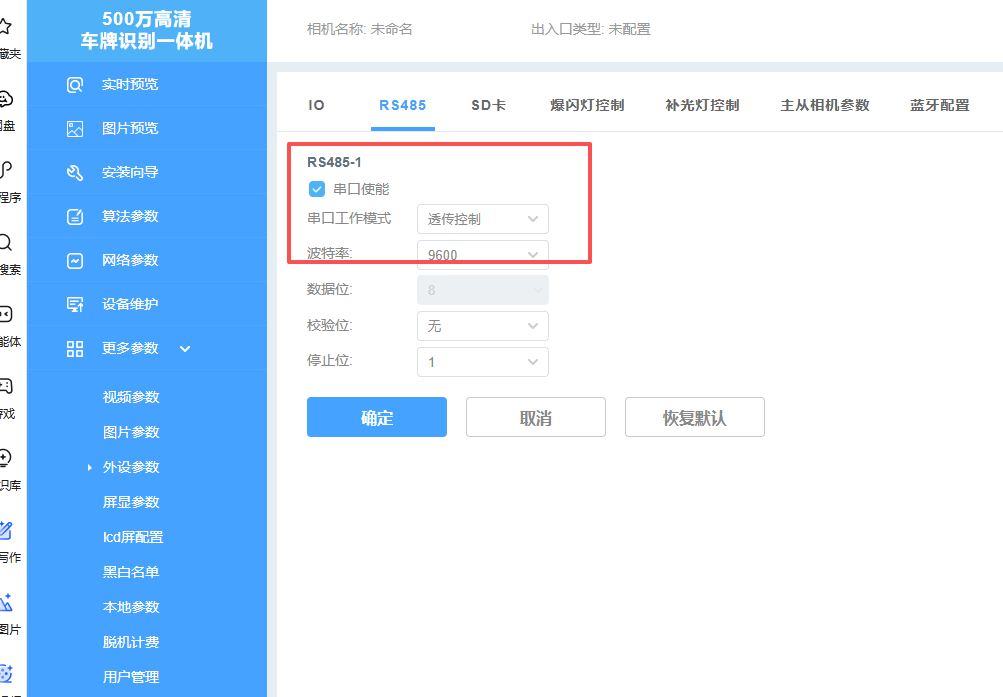
Task: Collapse the 更多参数 chevron
Action: (x=185, y=348)
